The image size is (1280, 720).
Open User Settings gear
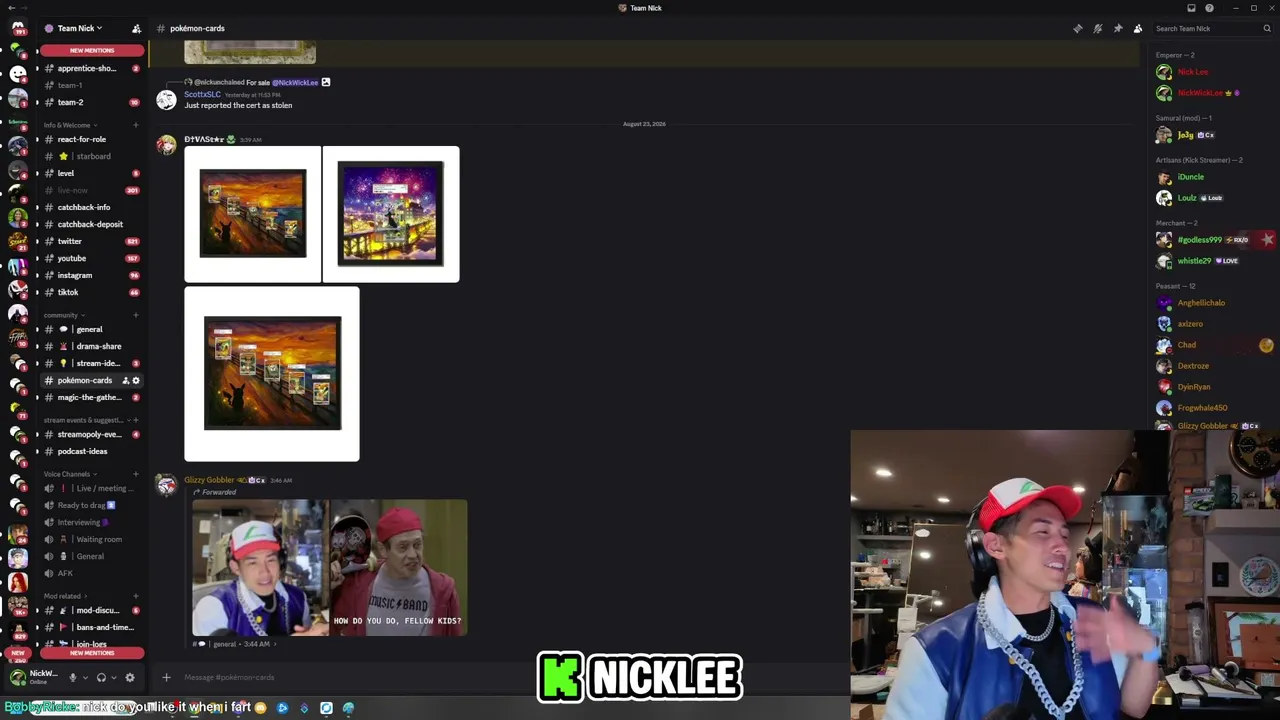pos(129,677)
